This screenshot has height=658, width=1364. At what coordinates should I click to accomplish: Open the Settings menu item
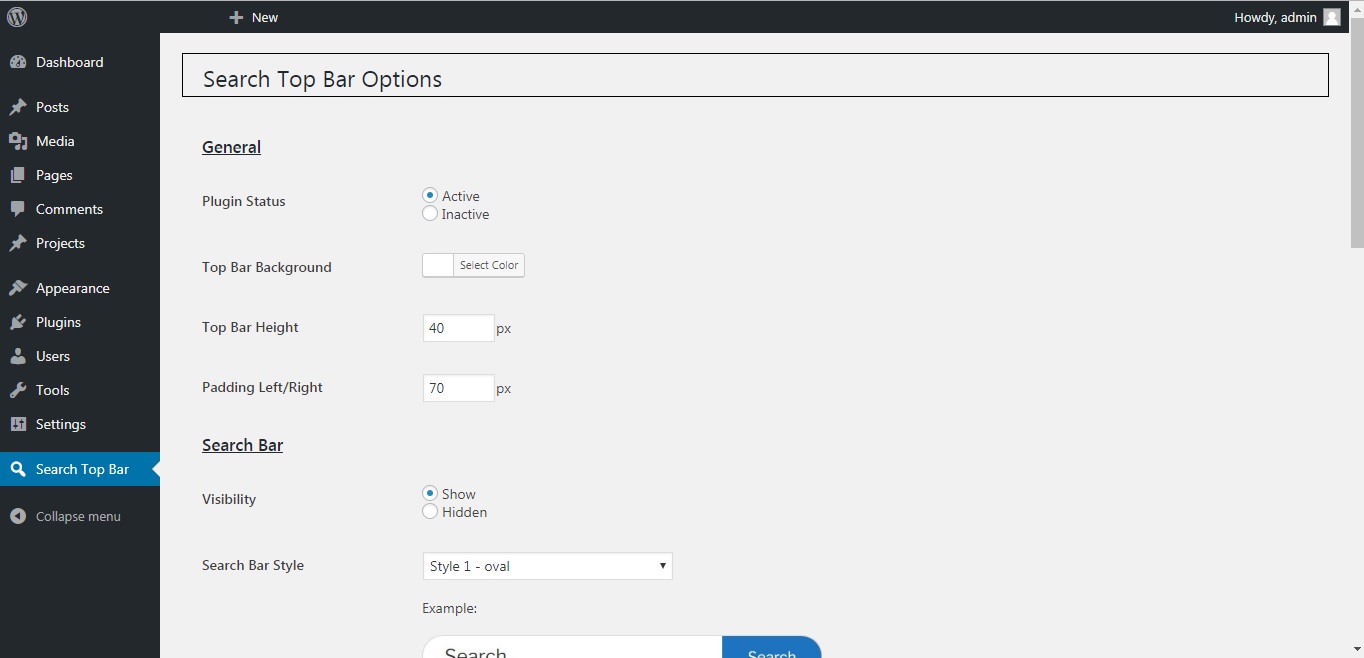pos(61,424)
